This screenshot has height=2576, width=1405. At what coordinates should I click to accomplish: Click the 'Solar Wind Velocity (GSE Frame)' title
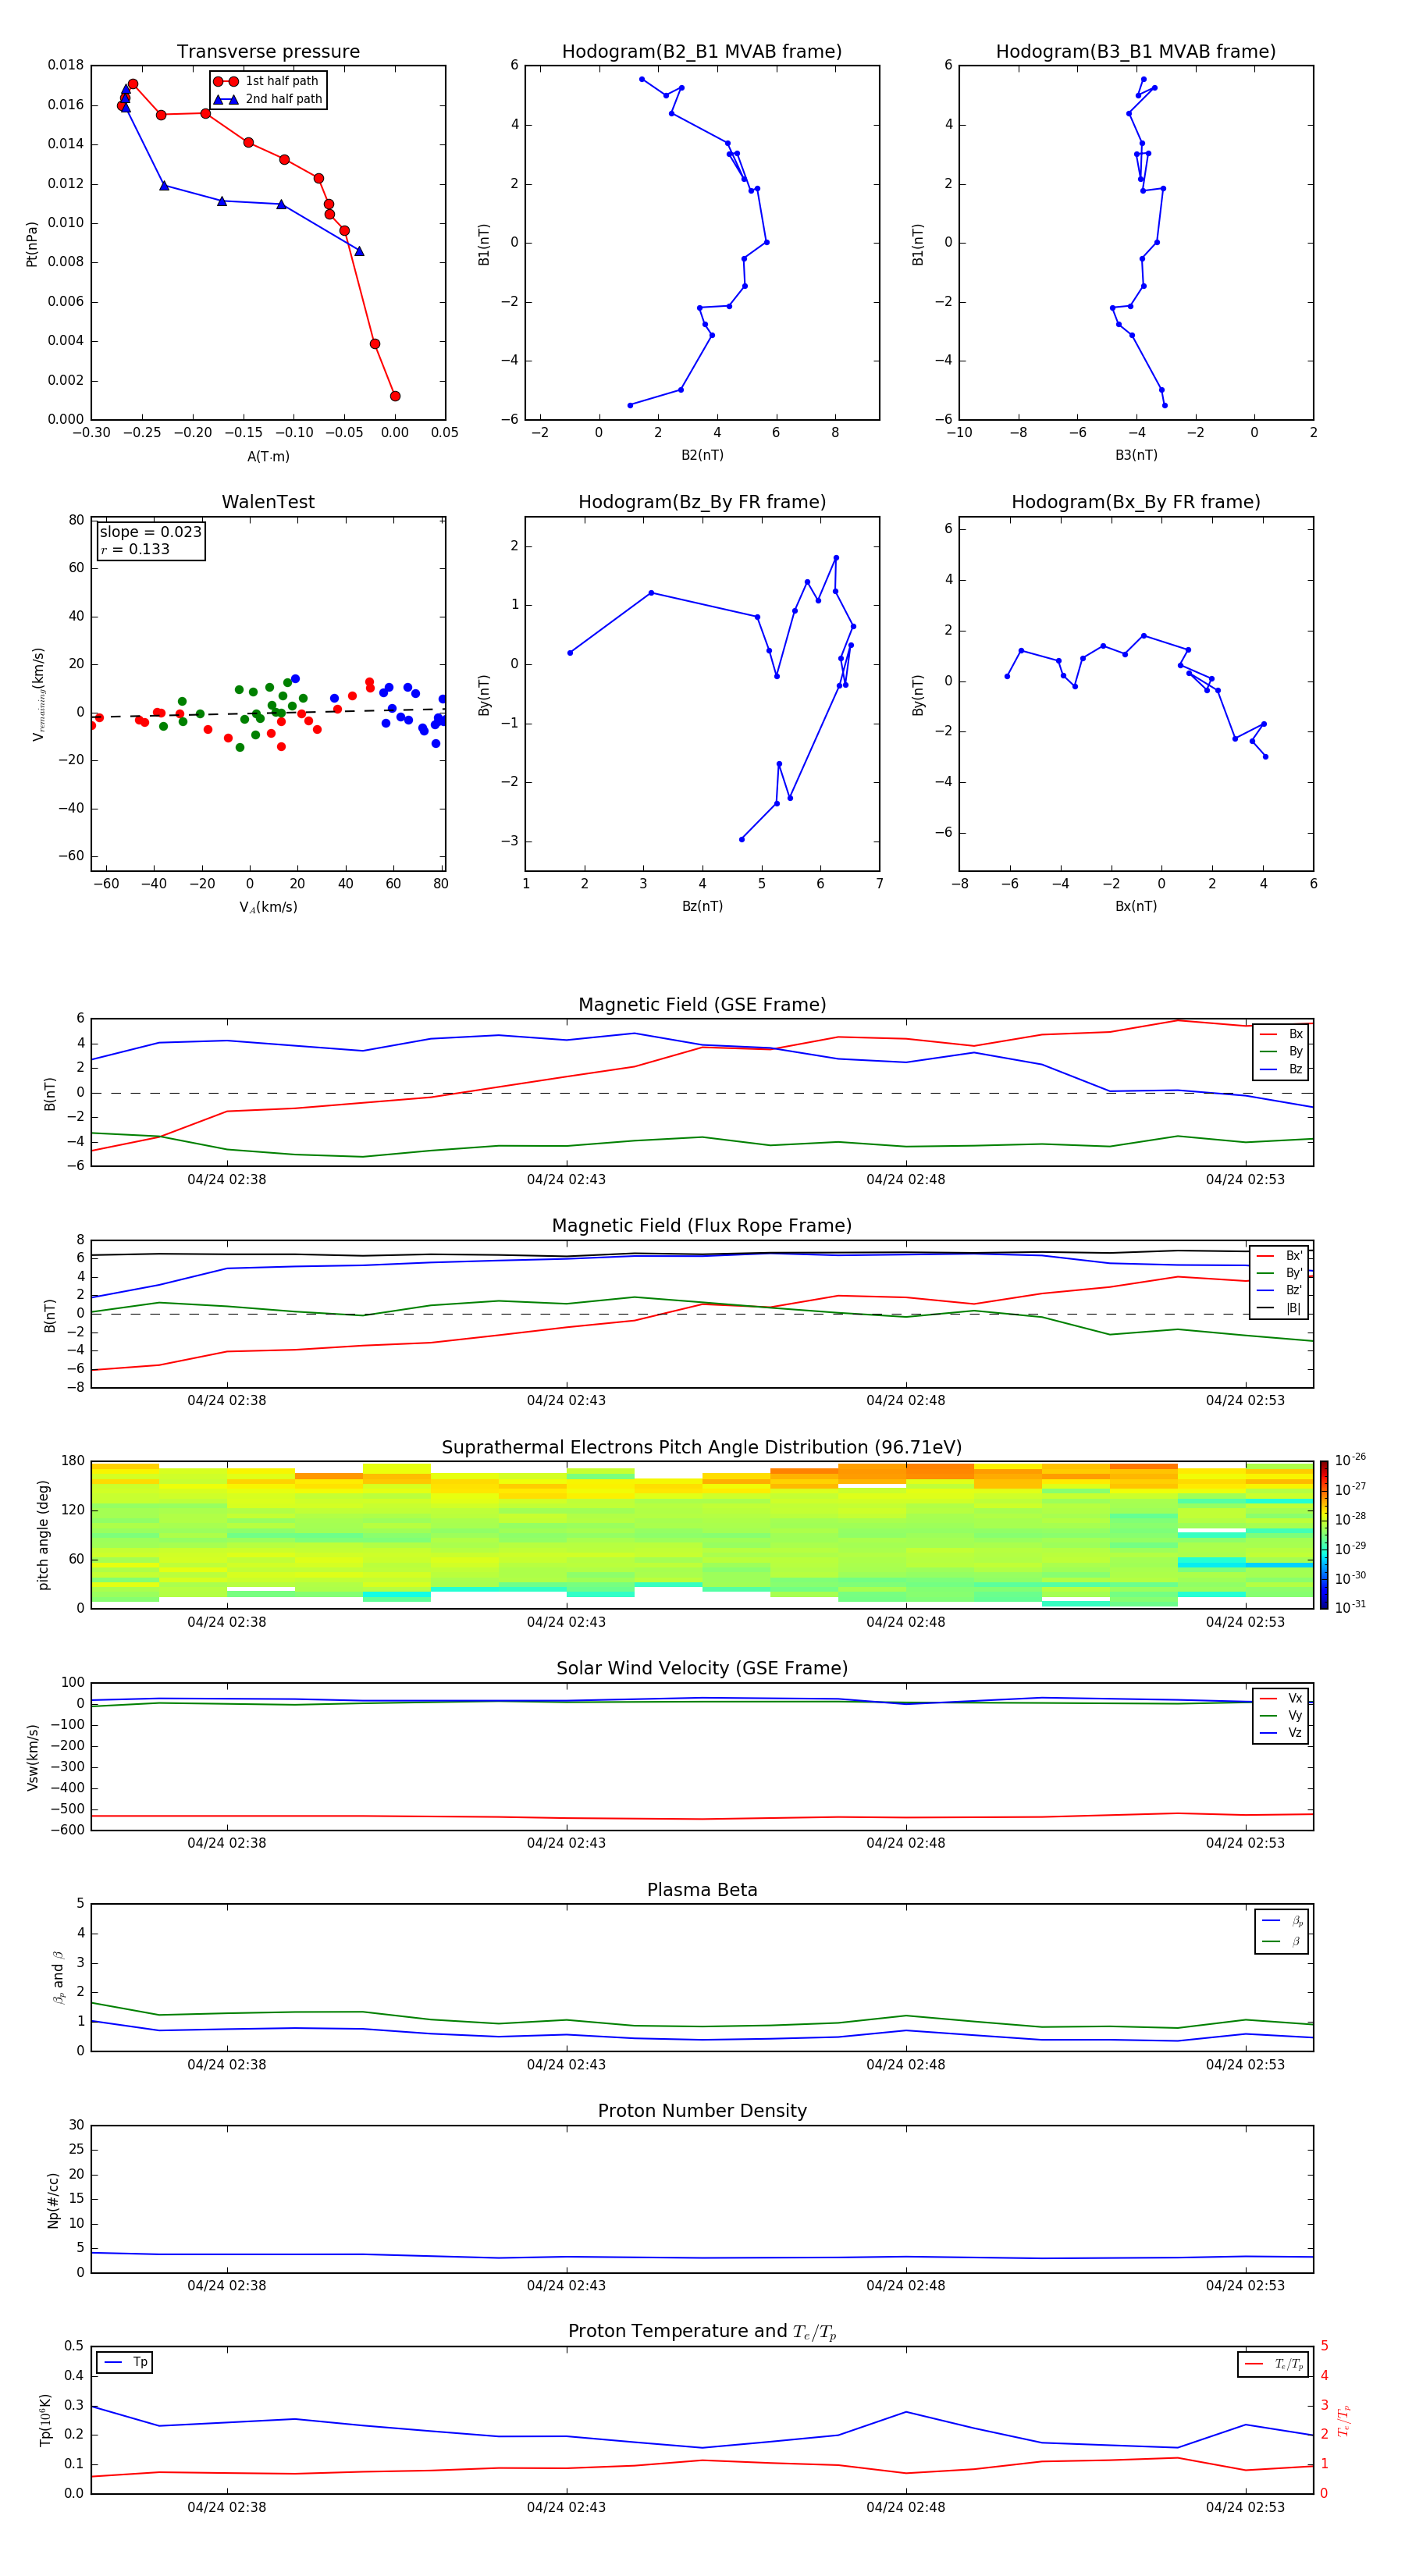(x=702, y=1668)
